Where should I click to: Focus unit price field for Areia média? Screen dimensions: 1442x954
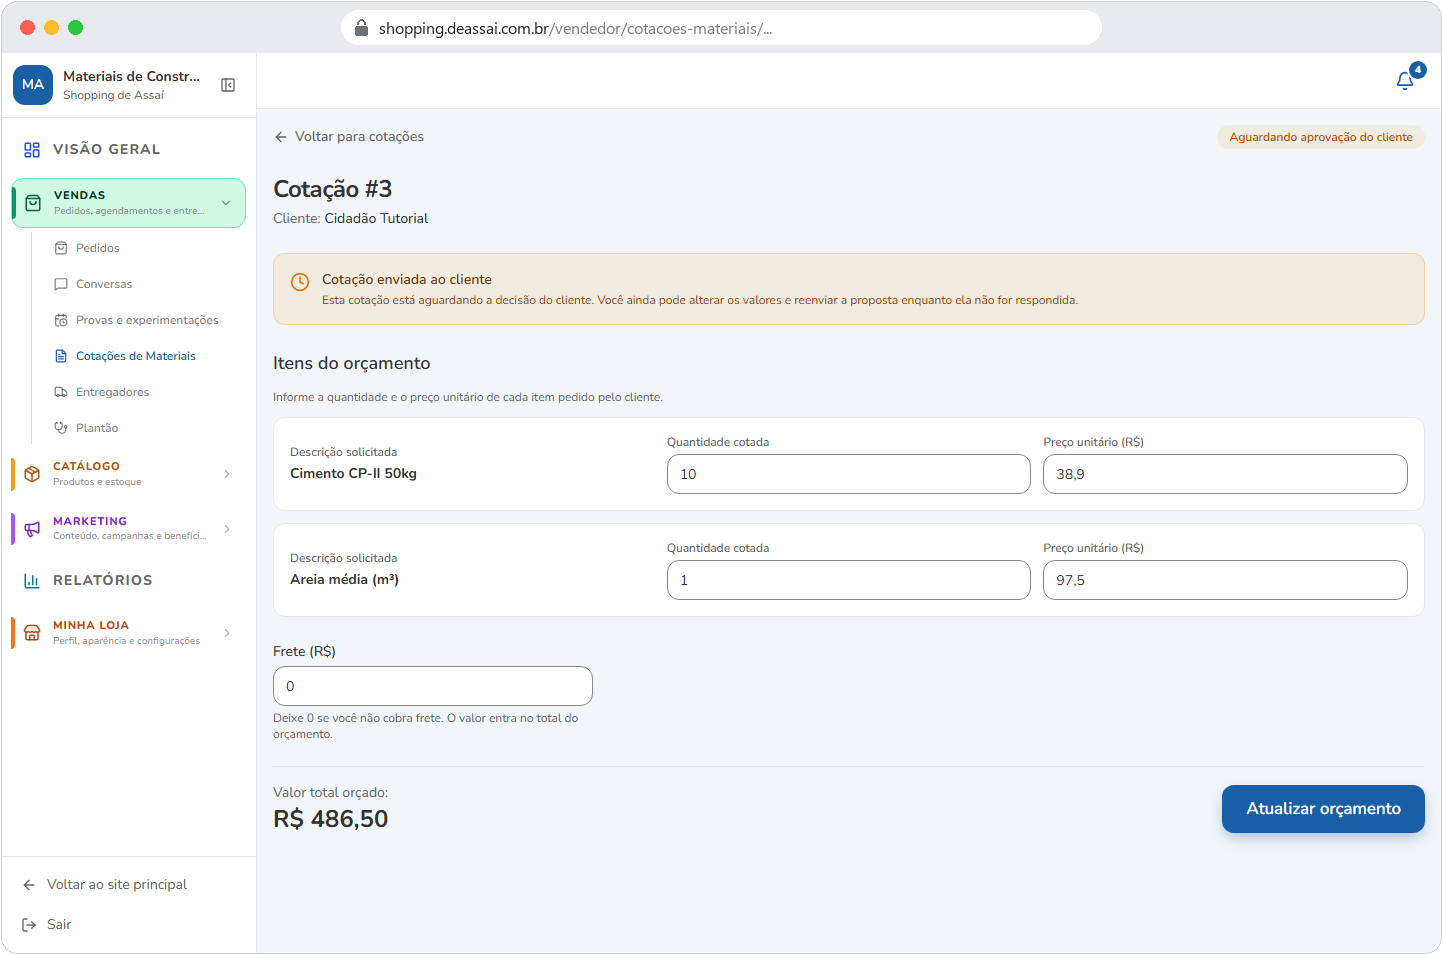1225,580
